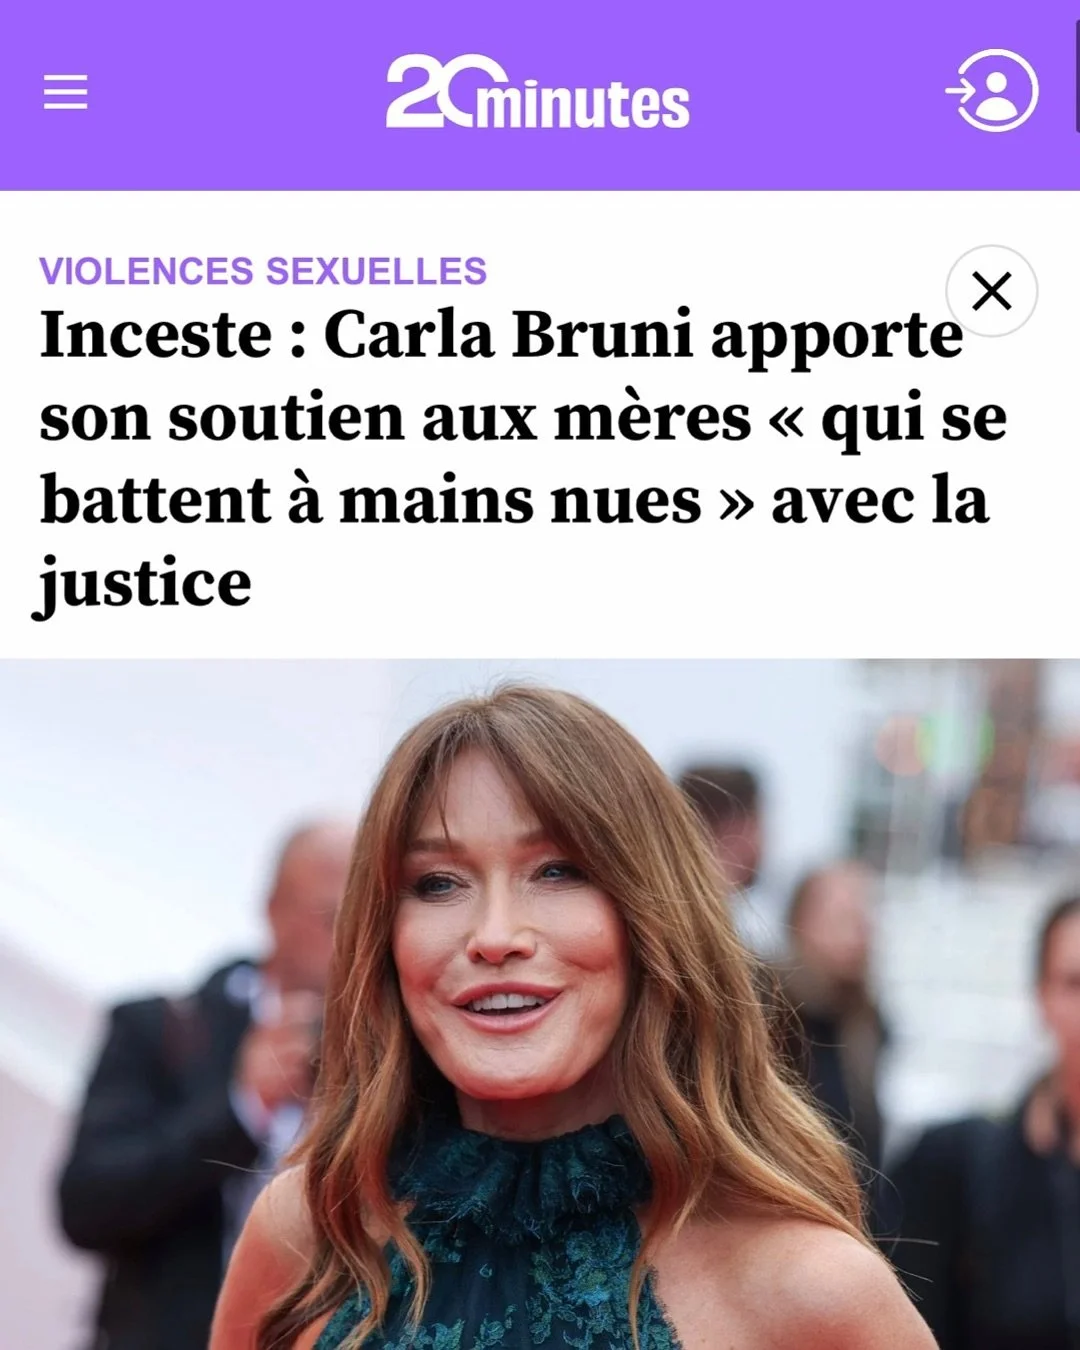Open the Violences Sexuelles category link
1080x1350 pixels.
[263, 271]
